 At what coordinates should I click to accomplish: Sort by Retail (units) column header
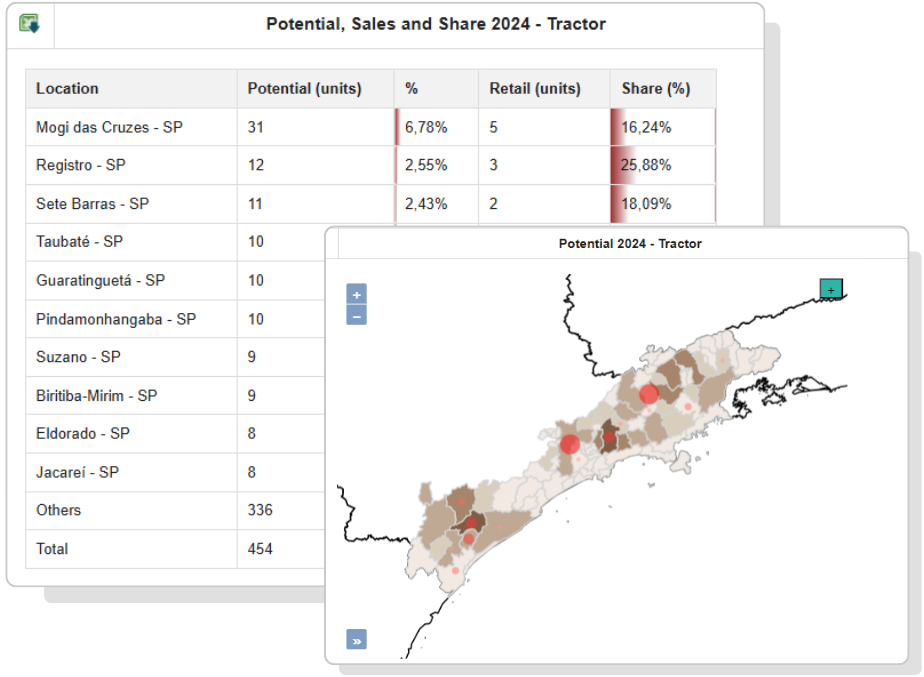[534, 88]
